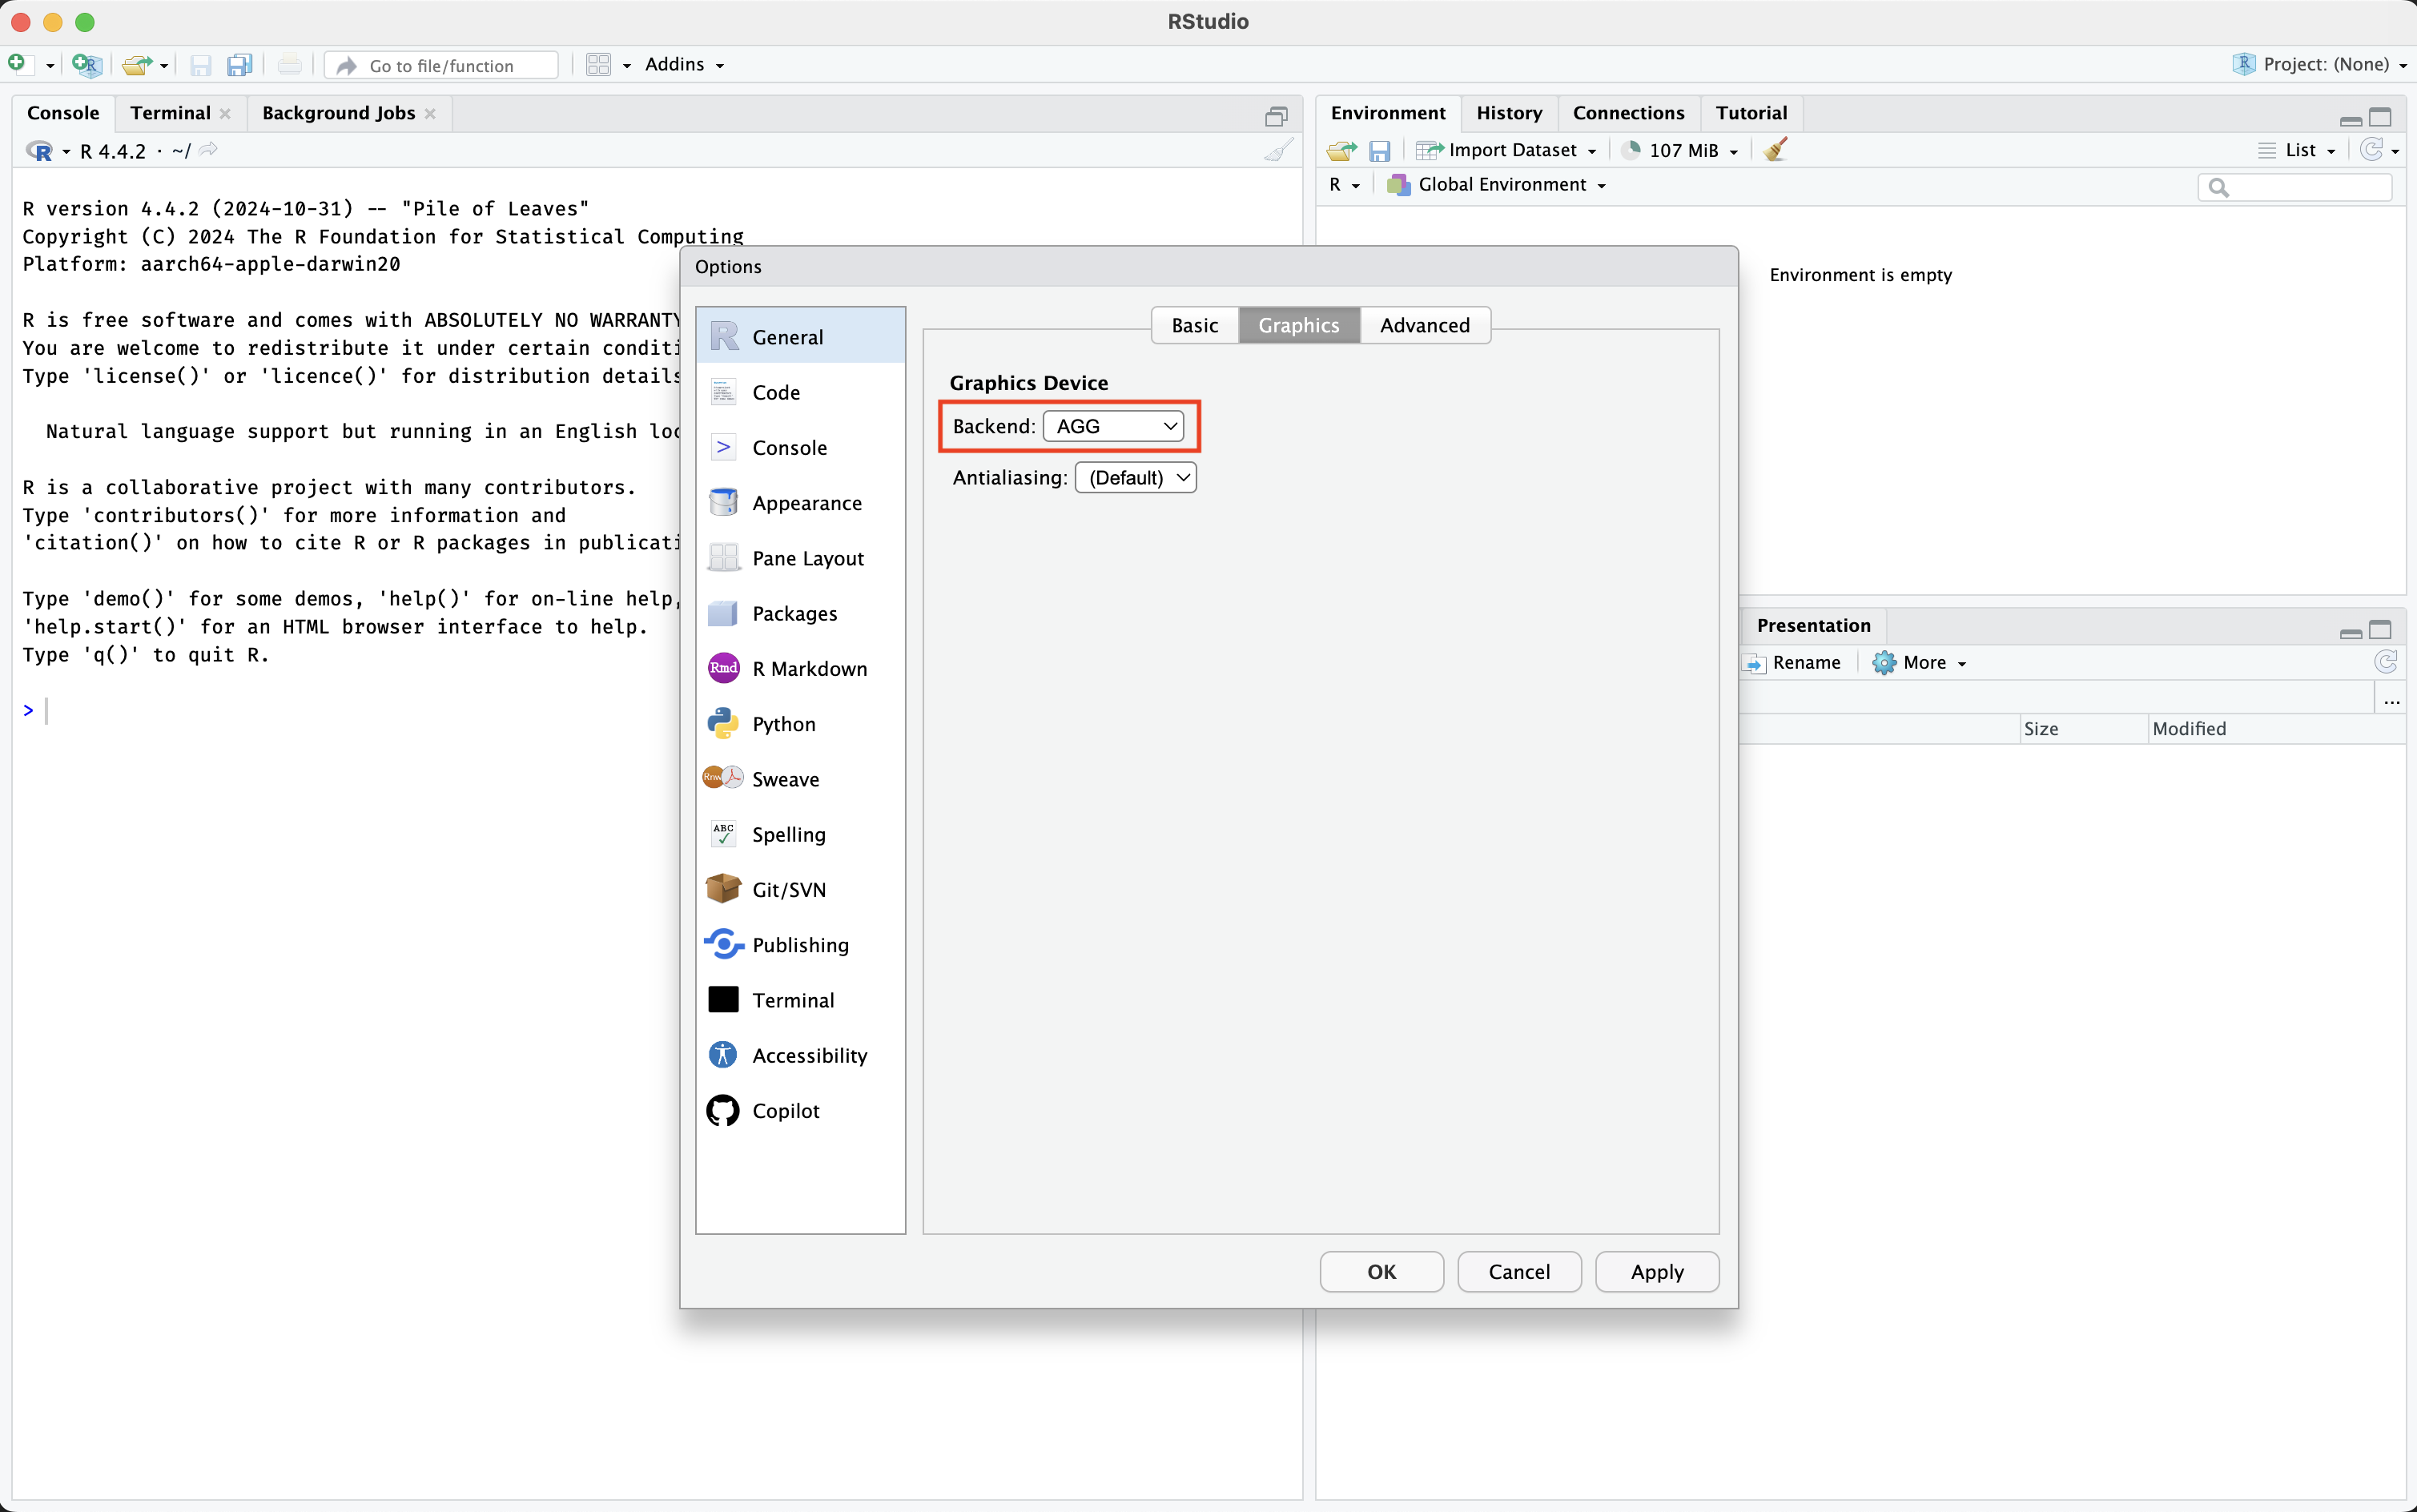The image size is (2417, 1512).
Task: Switch to the History tab
Action: click(x=1508, y=113)
